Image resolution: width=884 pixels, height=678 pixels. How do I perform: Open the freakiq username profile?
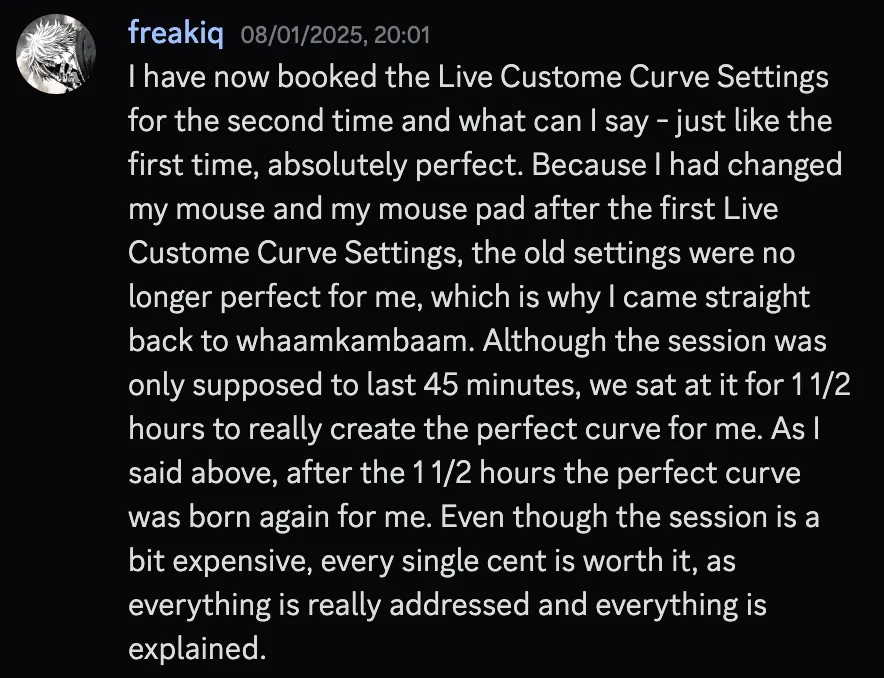[x=176, y=33]
